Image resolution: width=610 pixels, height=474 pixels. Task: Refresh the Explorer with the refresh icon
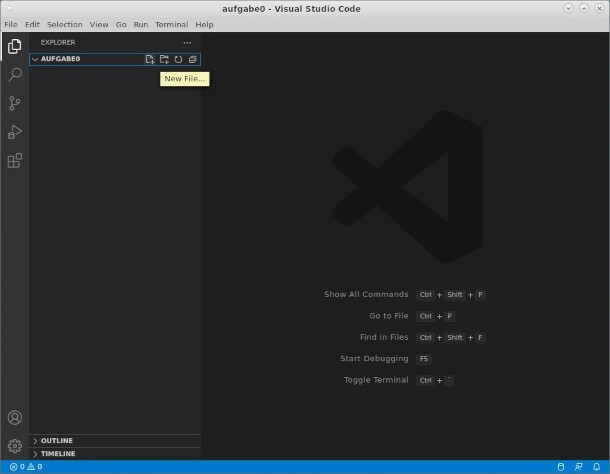(x=178, y=59)
